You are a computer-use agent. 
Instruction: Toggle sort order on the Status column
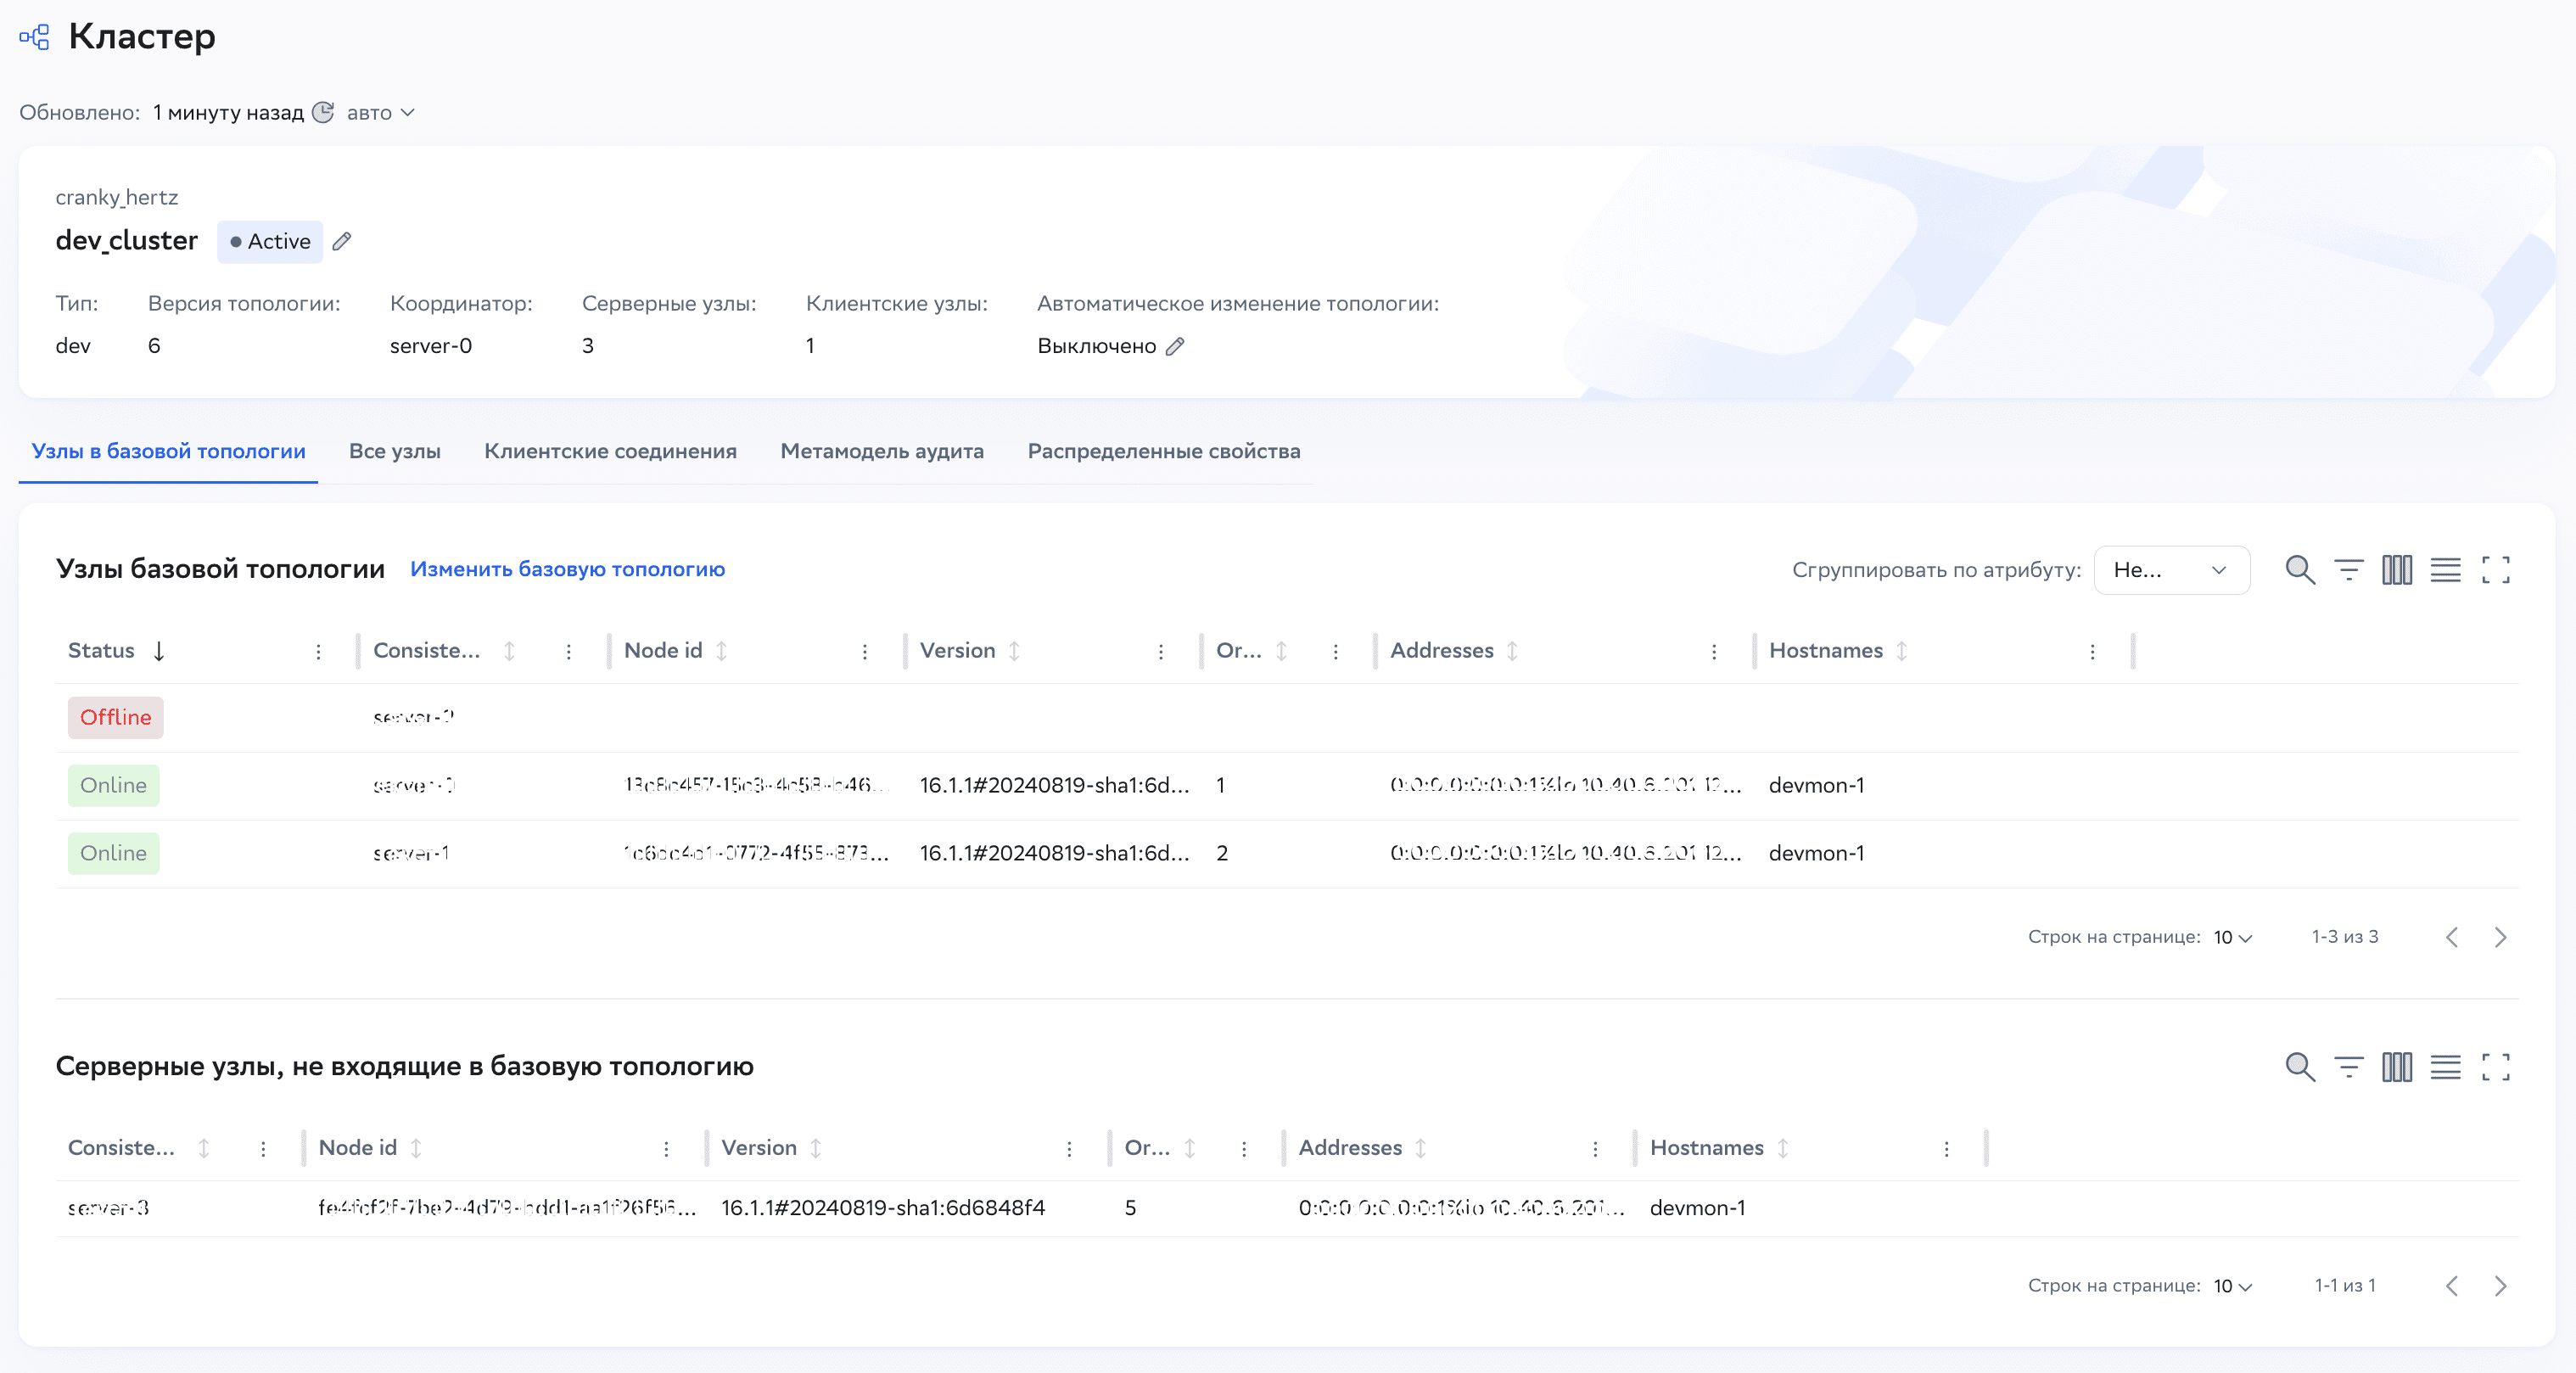click(x=159, y=651)
